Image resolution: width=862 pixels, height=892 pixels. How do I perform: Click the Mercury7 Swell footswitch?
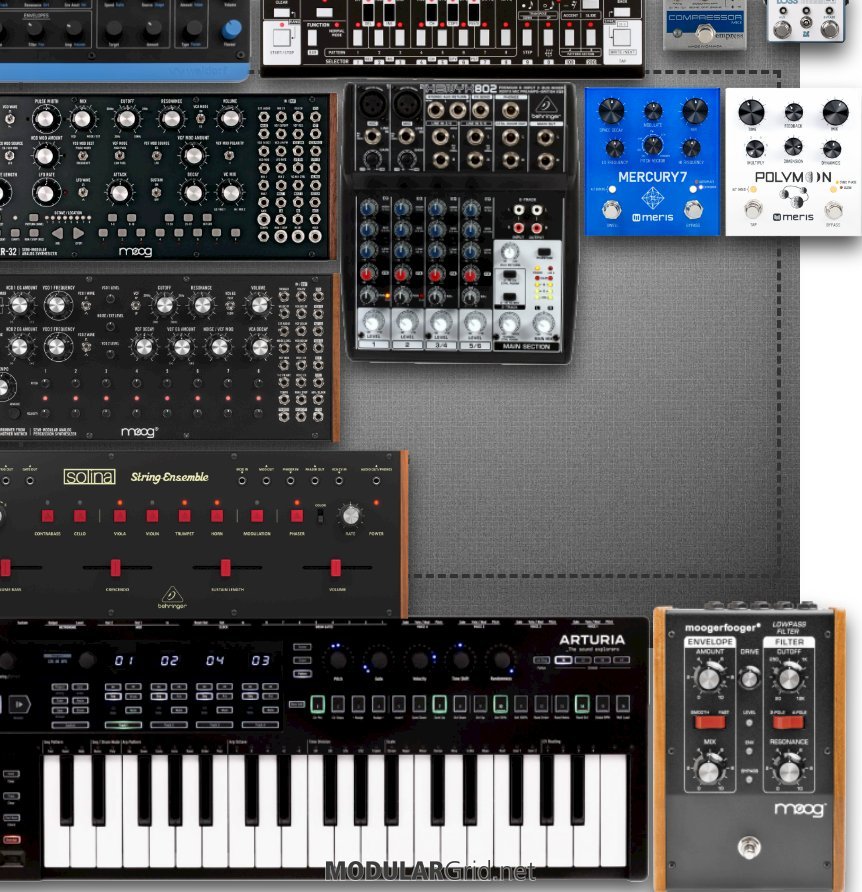click(x=612, y=210)
